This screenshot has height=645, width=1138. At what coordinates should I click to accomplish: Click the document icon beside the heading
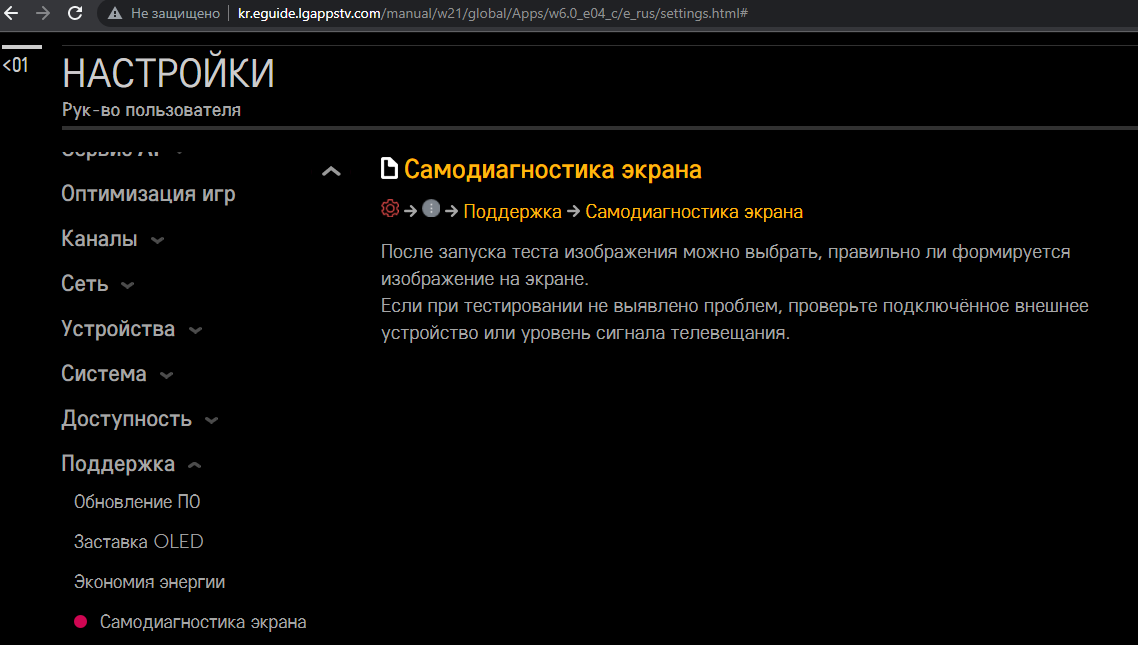(x=390, y=169)
